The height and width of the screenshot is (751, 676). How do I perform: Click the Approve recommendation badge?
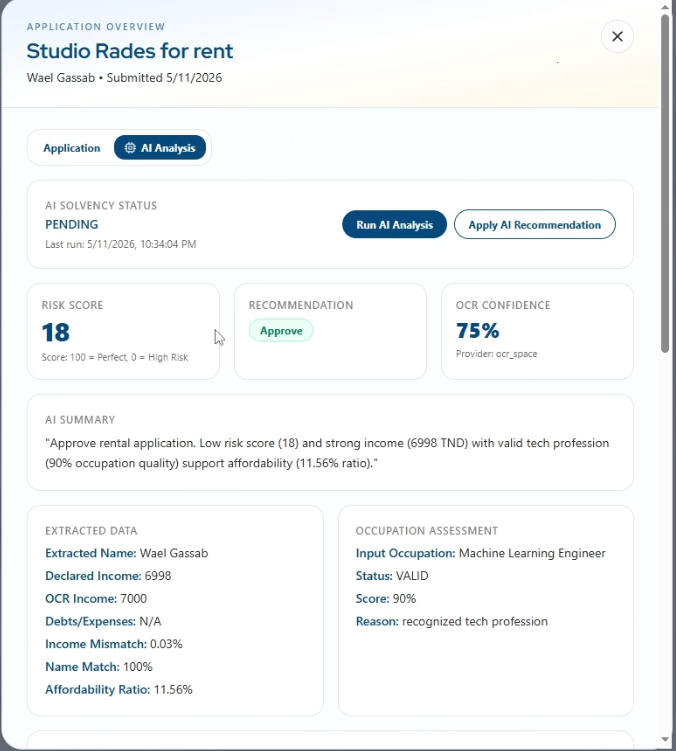point(281,331)
